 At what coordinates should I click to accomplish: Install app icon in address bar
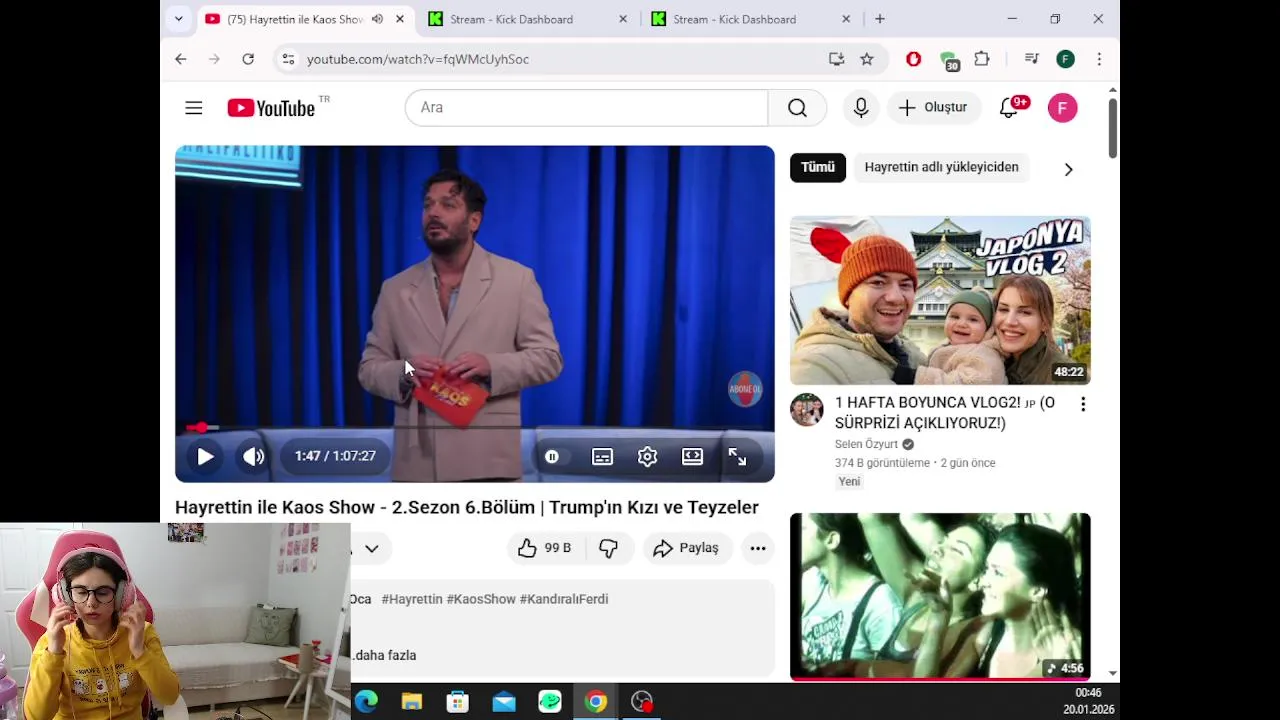click(836, 59)
